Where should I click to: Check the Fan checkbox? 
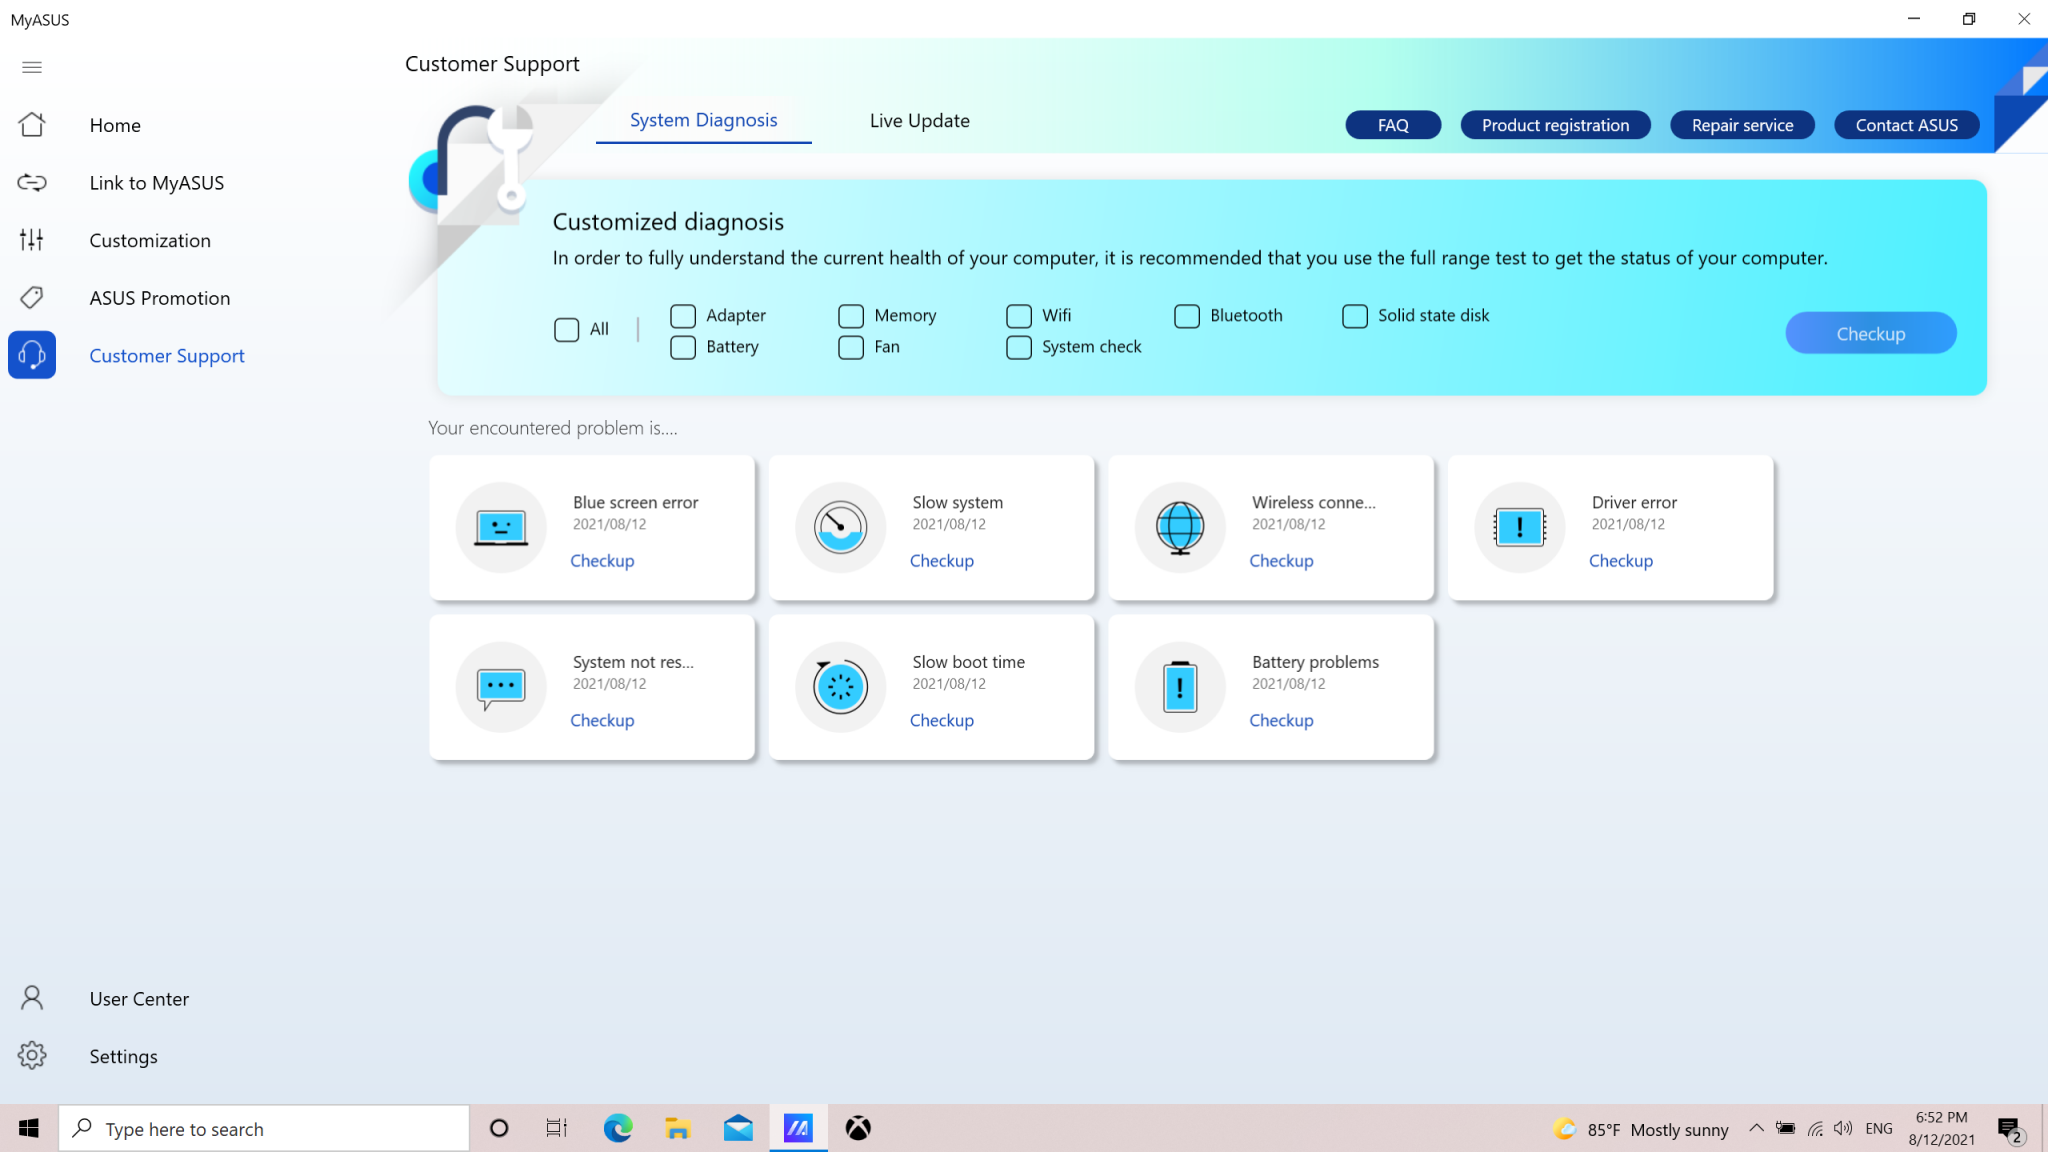tap(851, 347)
